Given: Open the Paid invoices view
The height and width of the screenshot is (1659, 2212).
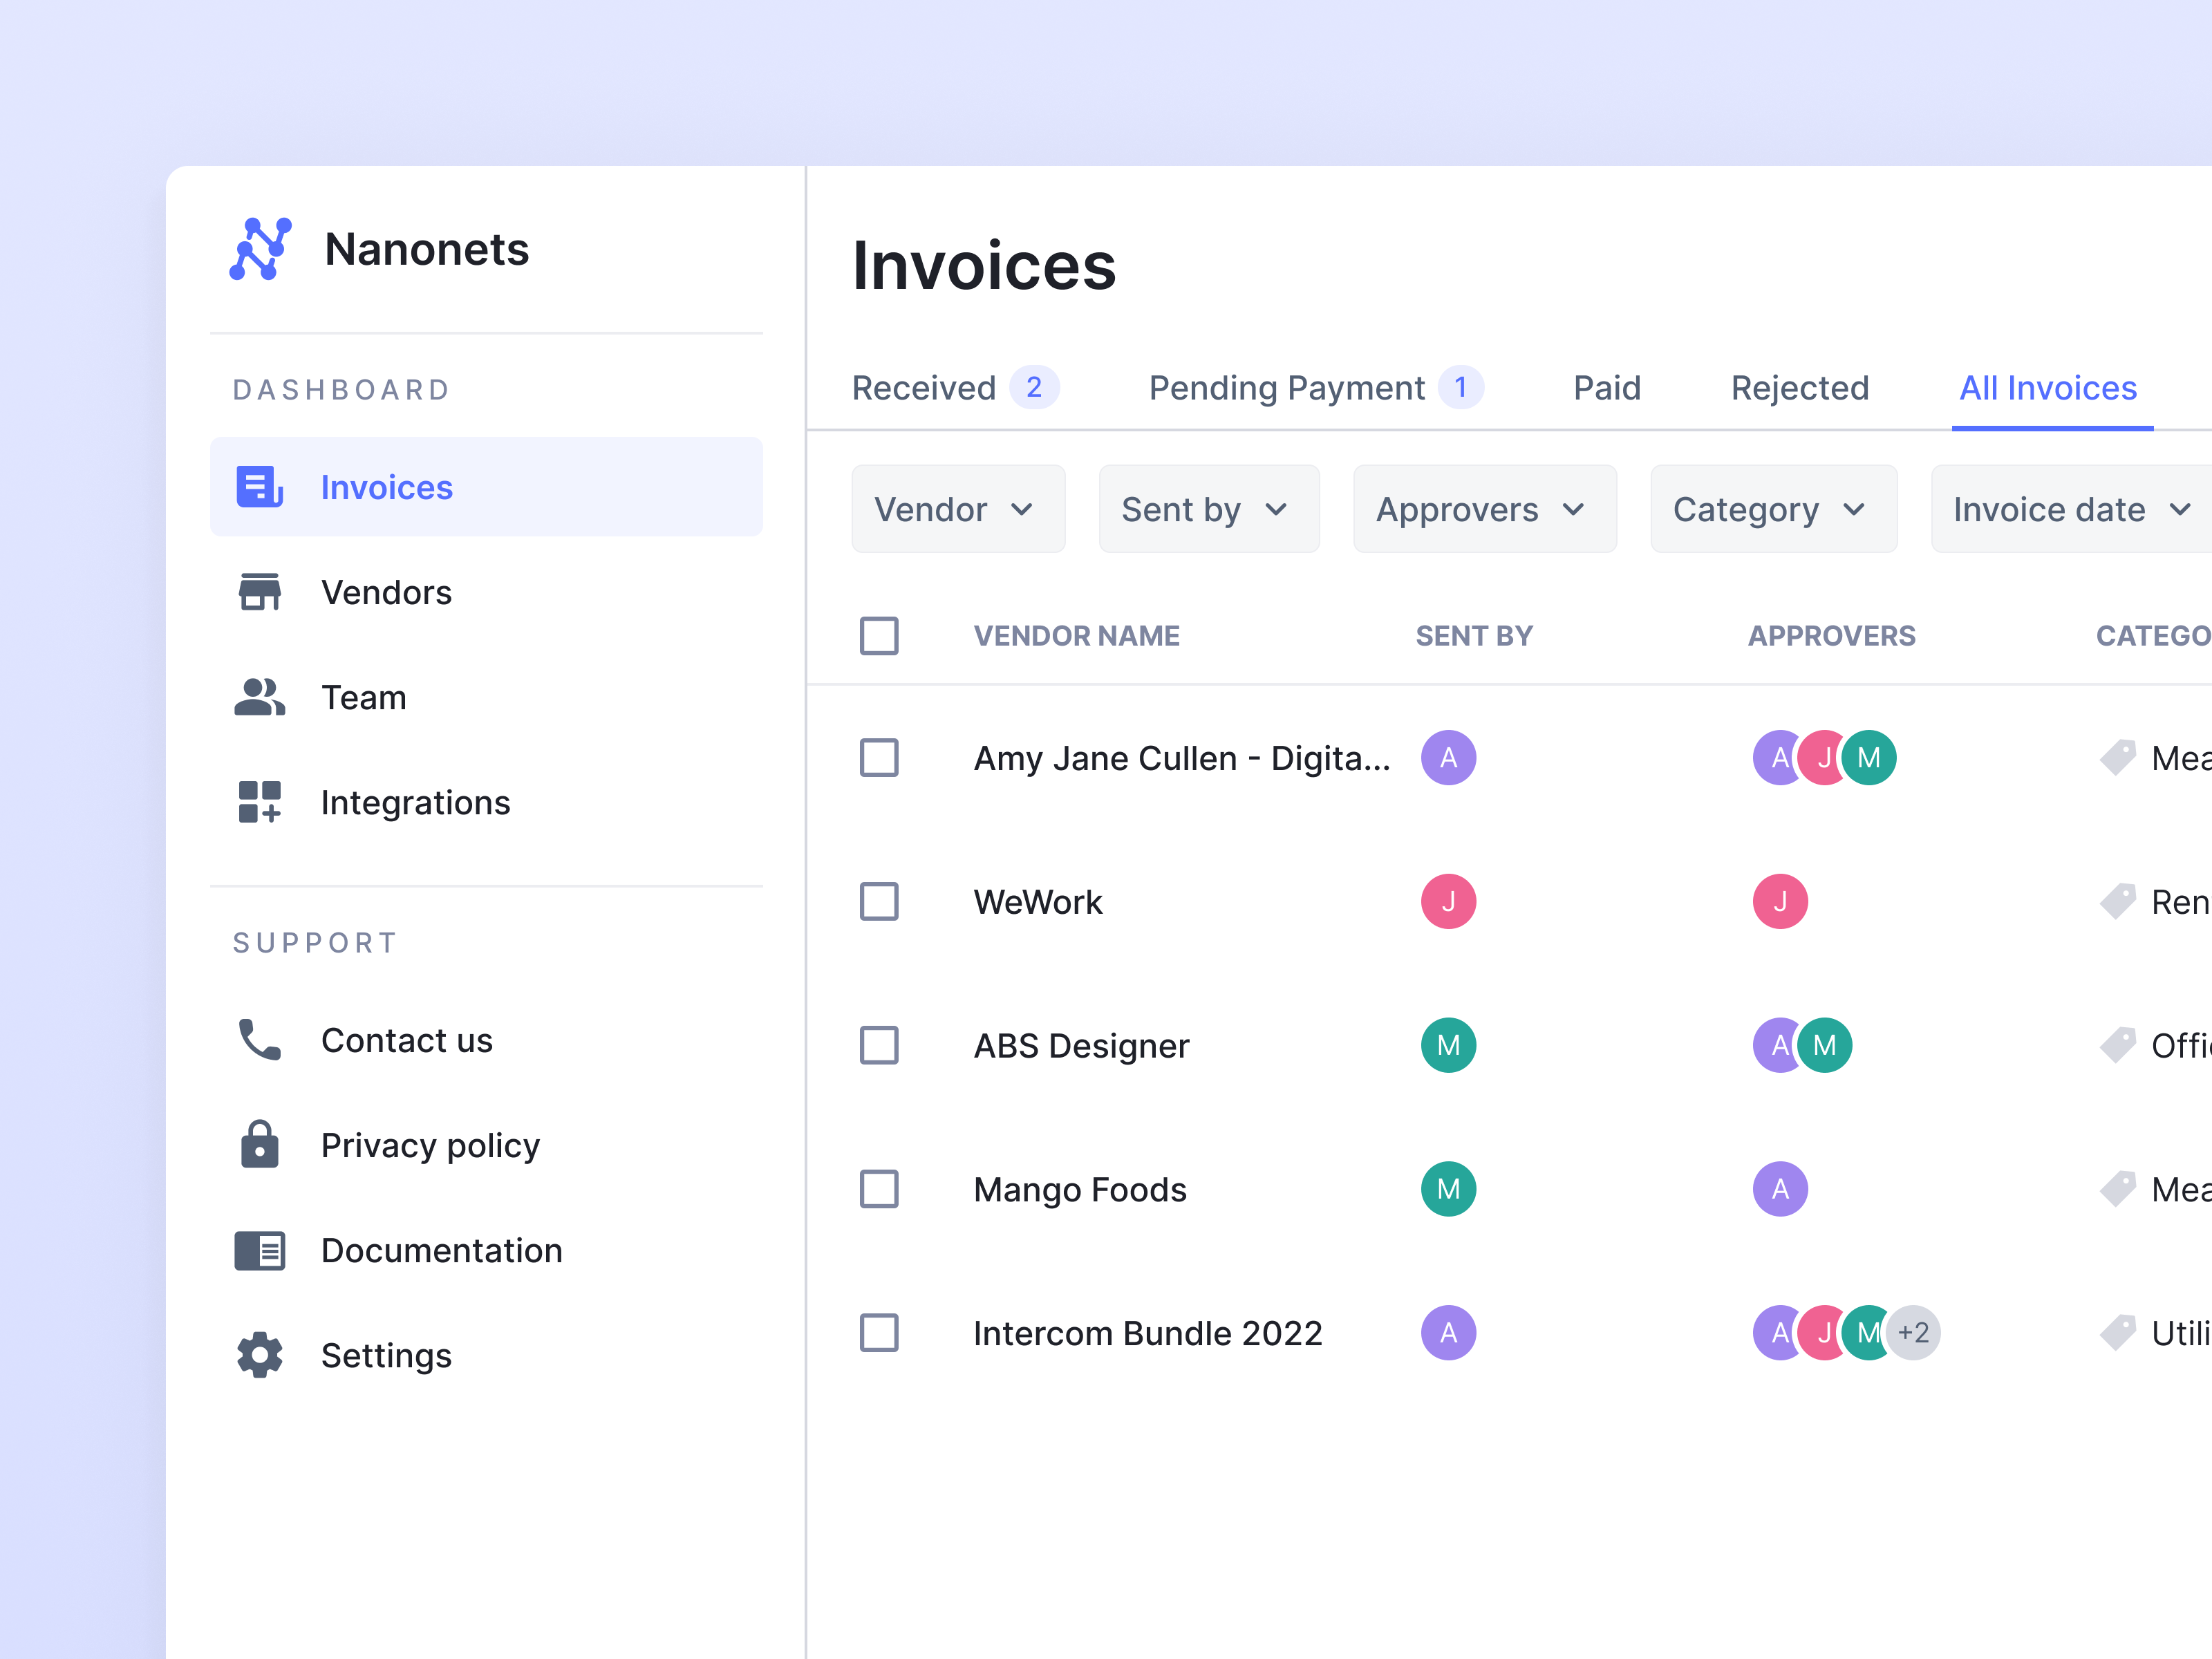Looking at the screenshot, I should pos(1605,388).
